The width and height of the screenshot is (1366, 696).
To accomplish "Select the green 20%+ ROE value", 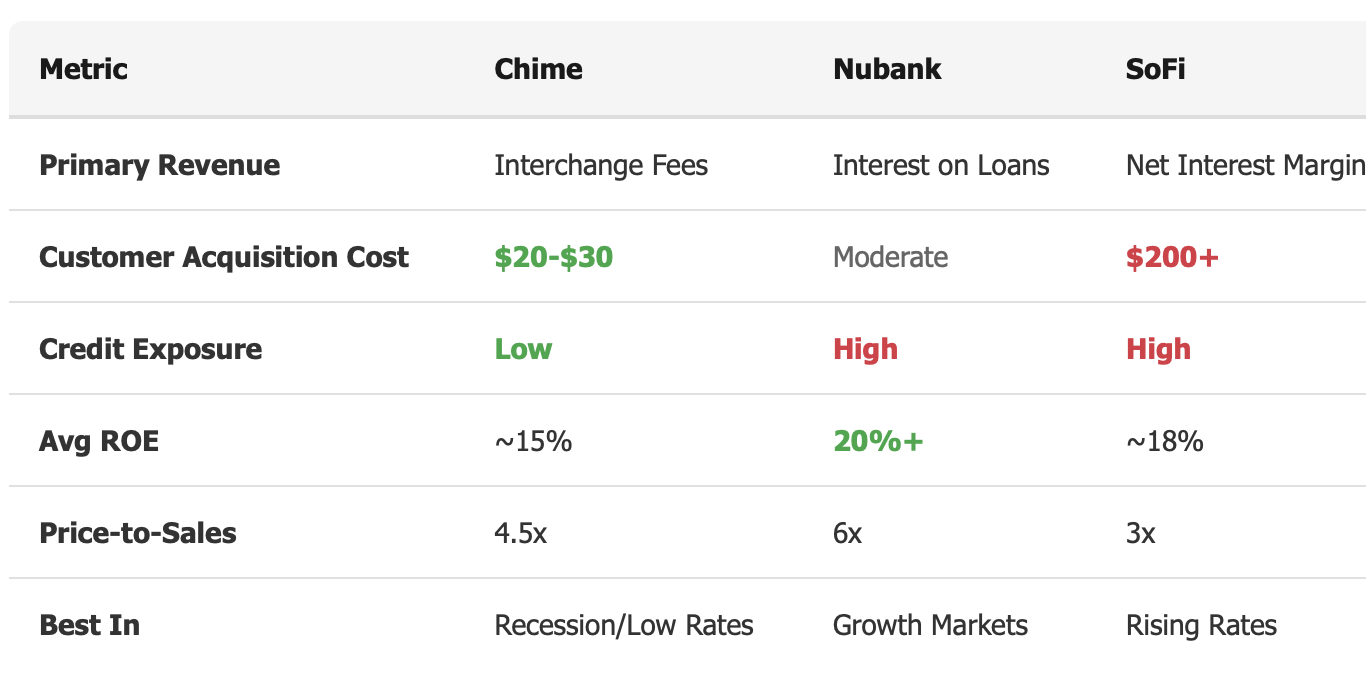I will (878, 441).
